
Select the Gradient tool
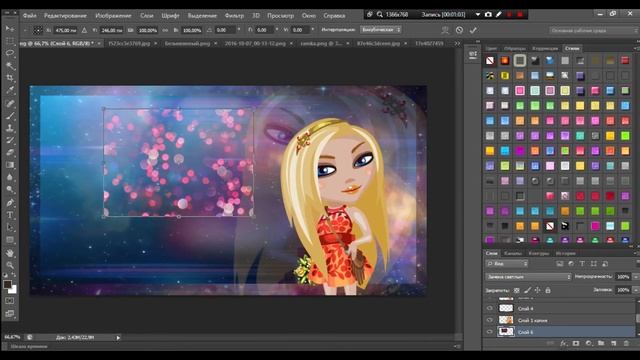tap(10, 165)
